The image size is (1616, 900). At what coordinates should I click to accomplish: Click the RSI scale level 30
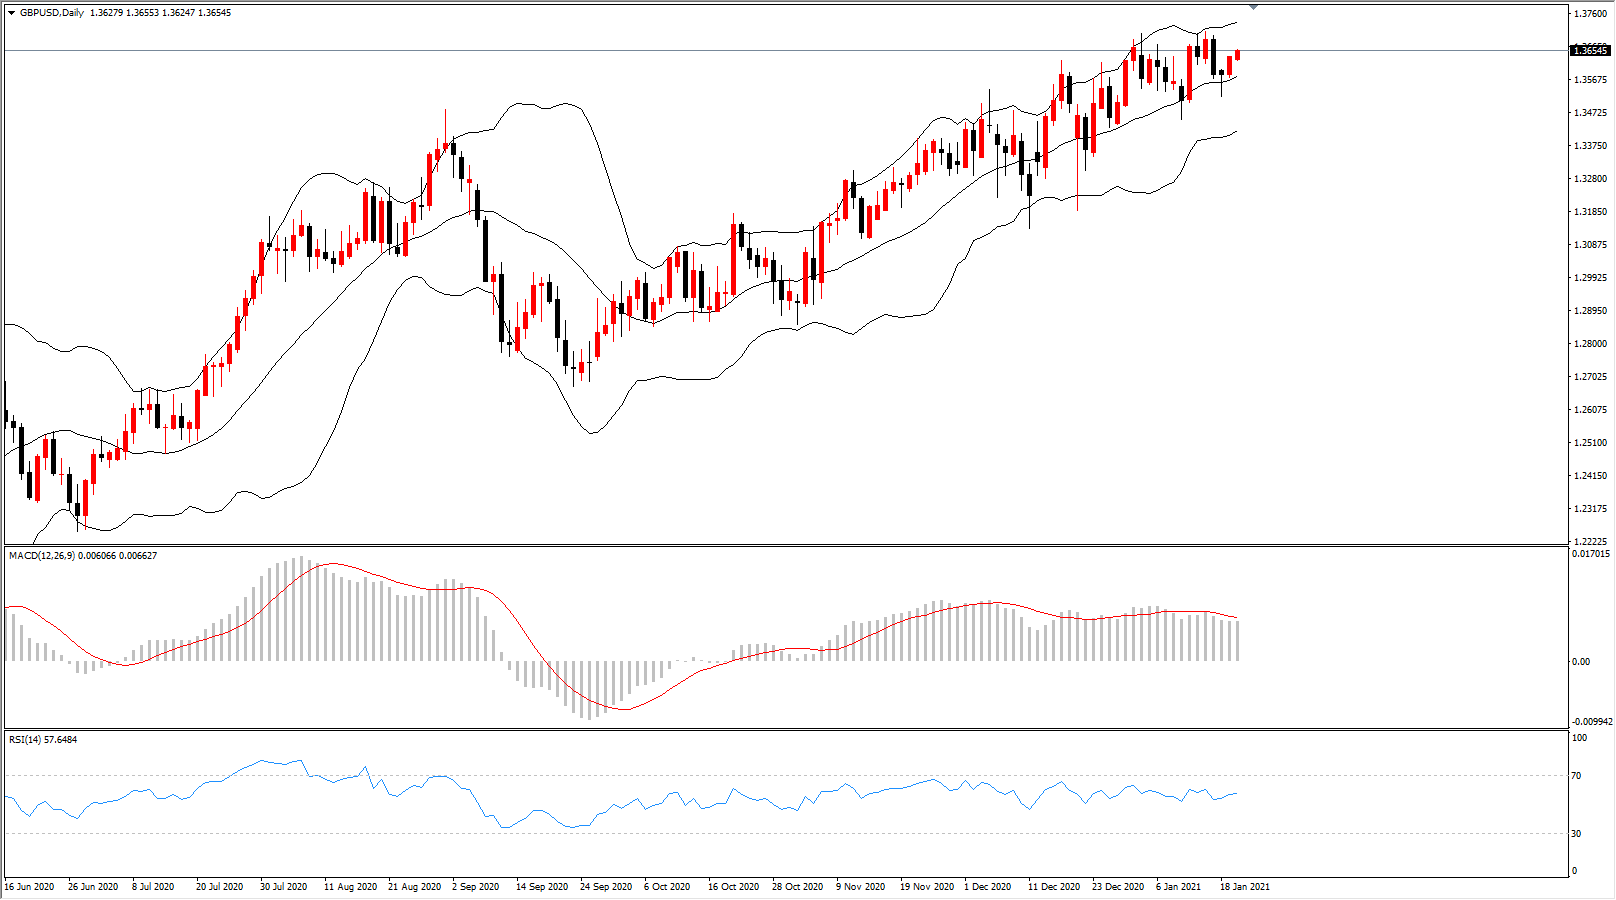pos(1577,833)
